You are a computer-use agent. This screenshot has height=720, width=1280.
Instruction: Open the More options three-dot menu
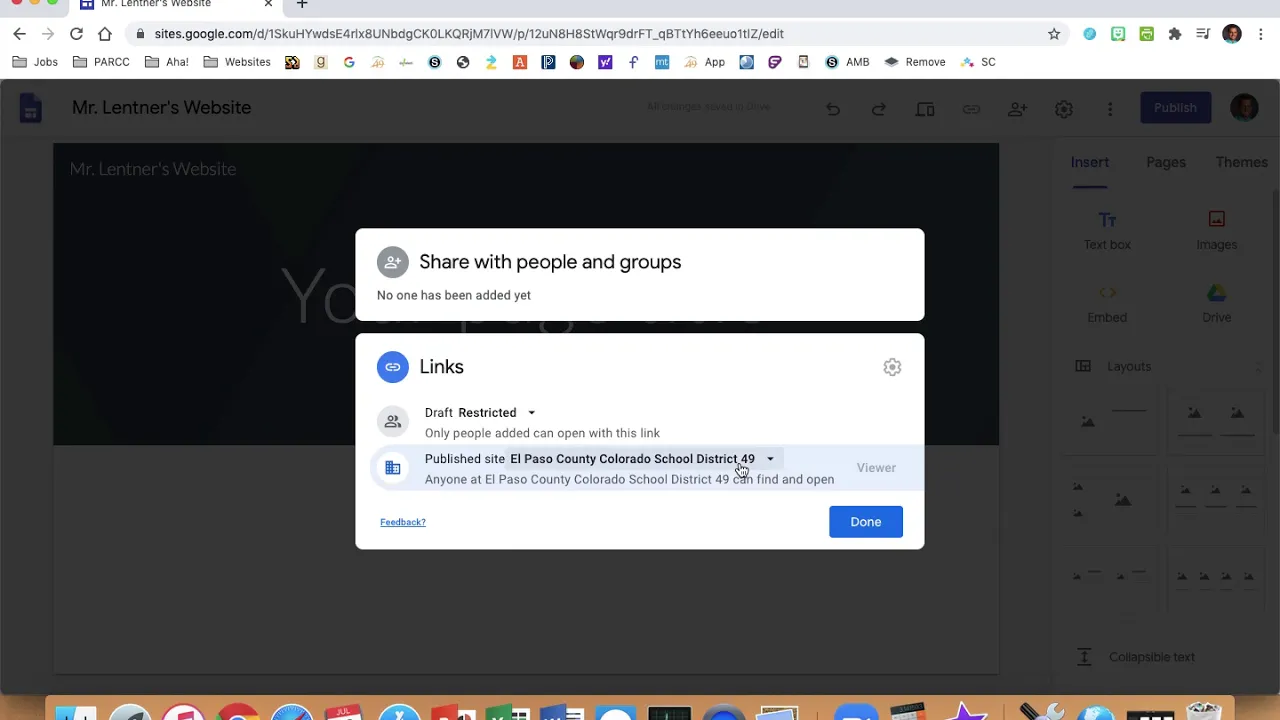(x=1110, y=109)
